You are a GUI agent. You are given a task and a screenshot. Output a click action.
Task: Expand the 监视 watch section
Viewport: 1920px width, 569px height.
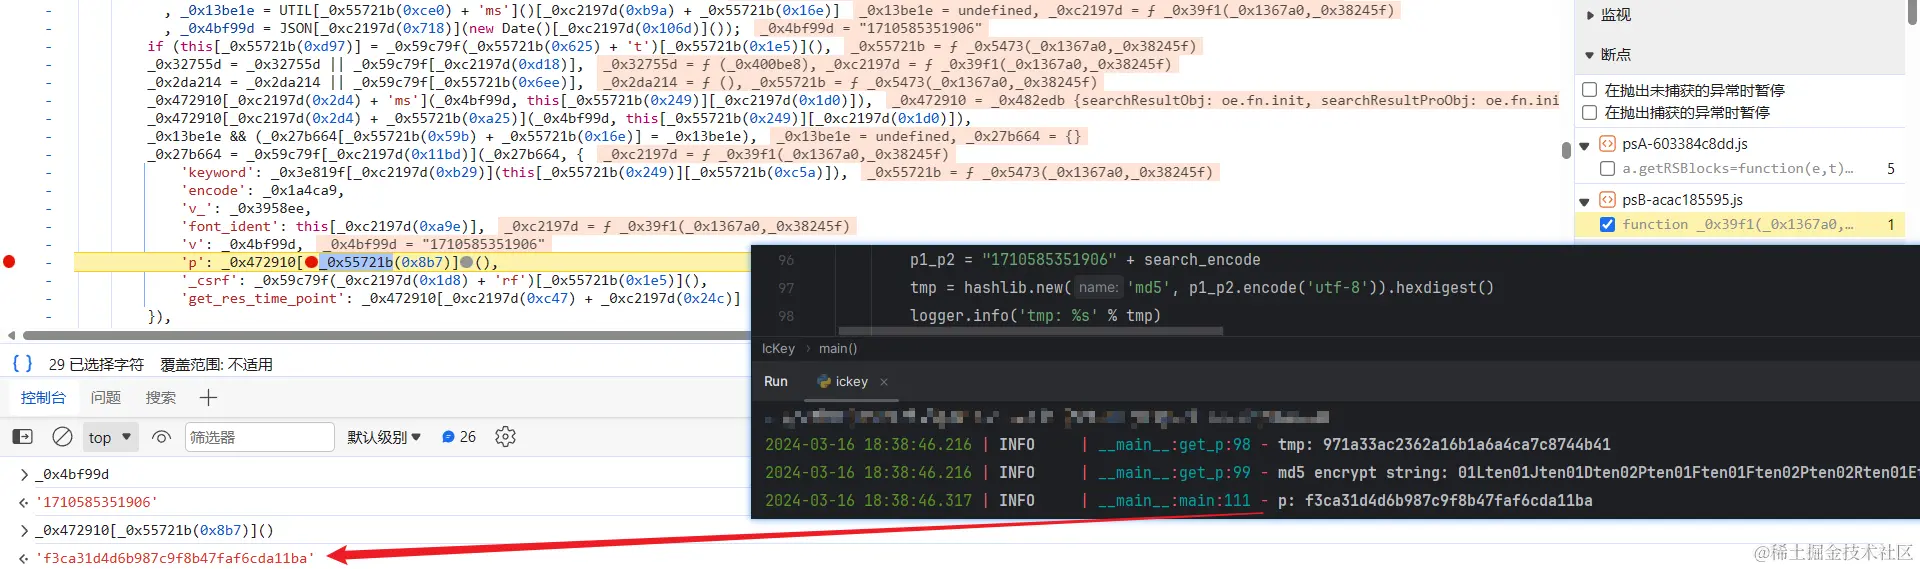[x=1590, y=15]
